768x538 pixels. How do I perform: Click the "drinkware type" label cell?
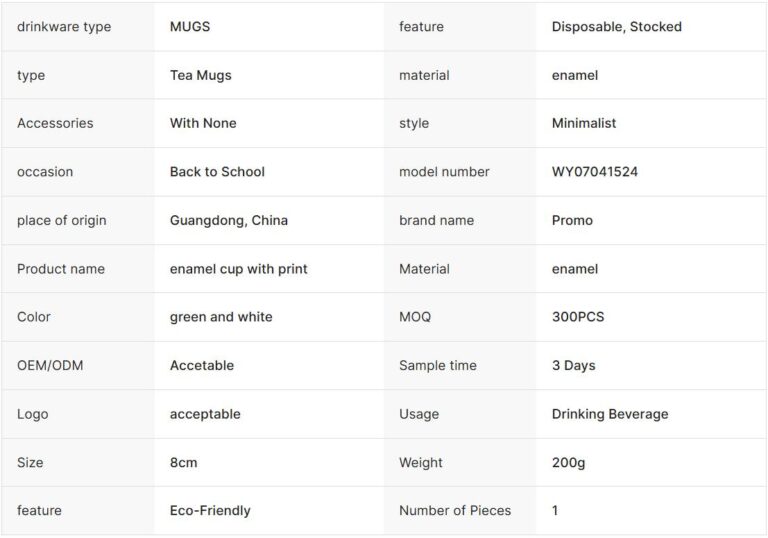64,27
